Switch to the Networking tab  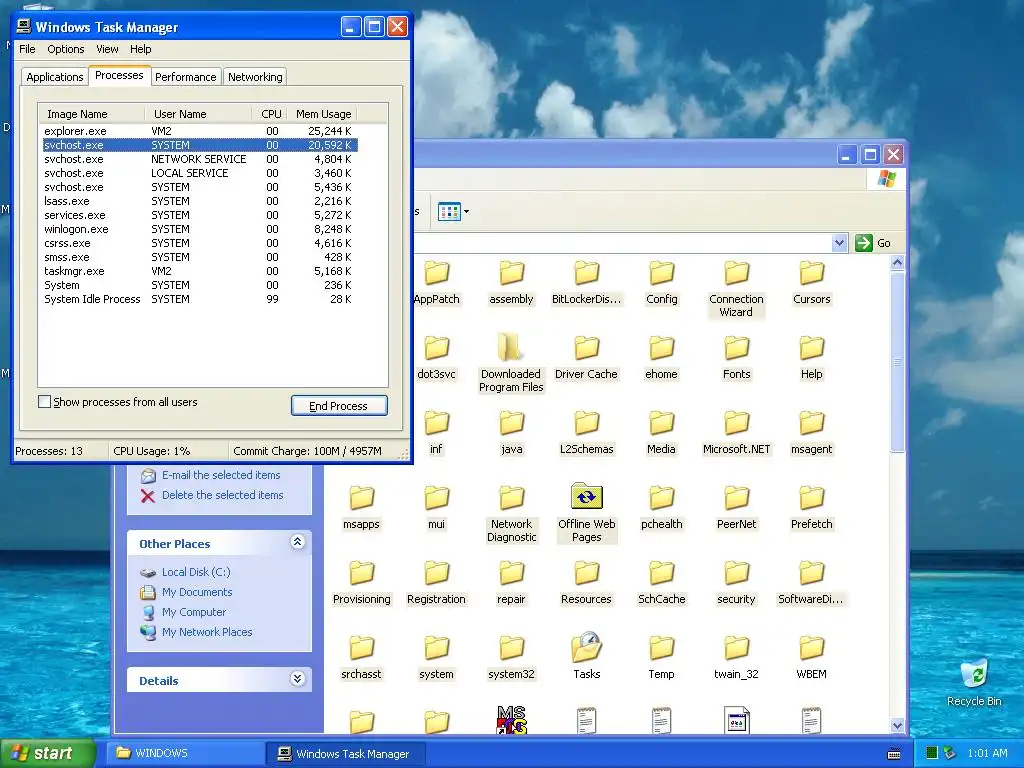click(255, 77)
